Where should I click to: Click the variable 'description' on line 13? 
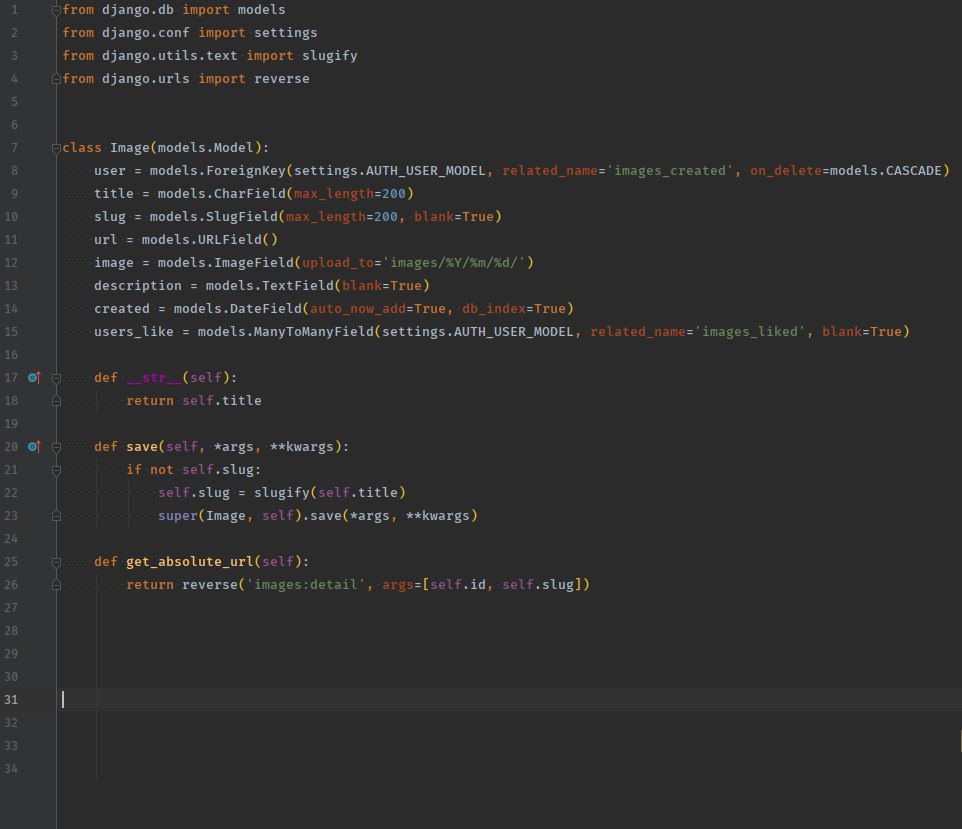point(137,286)
